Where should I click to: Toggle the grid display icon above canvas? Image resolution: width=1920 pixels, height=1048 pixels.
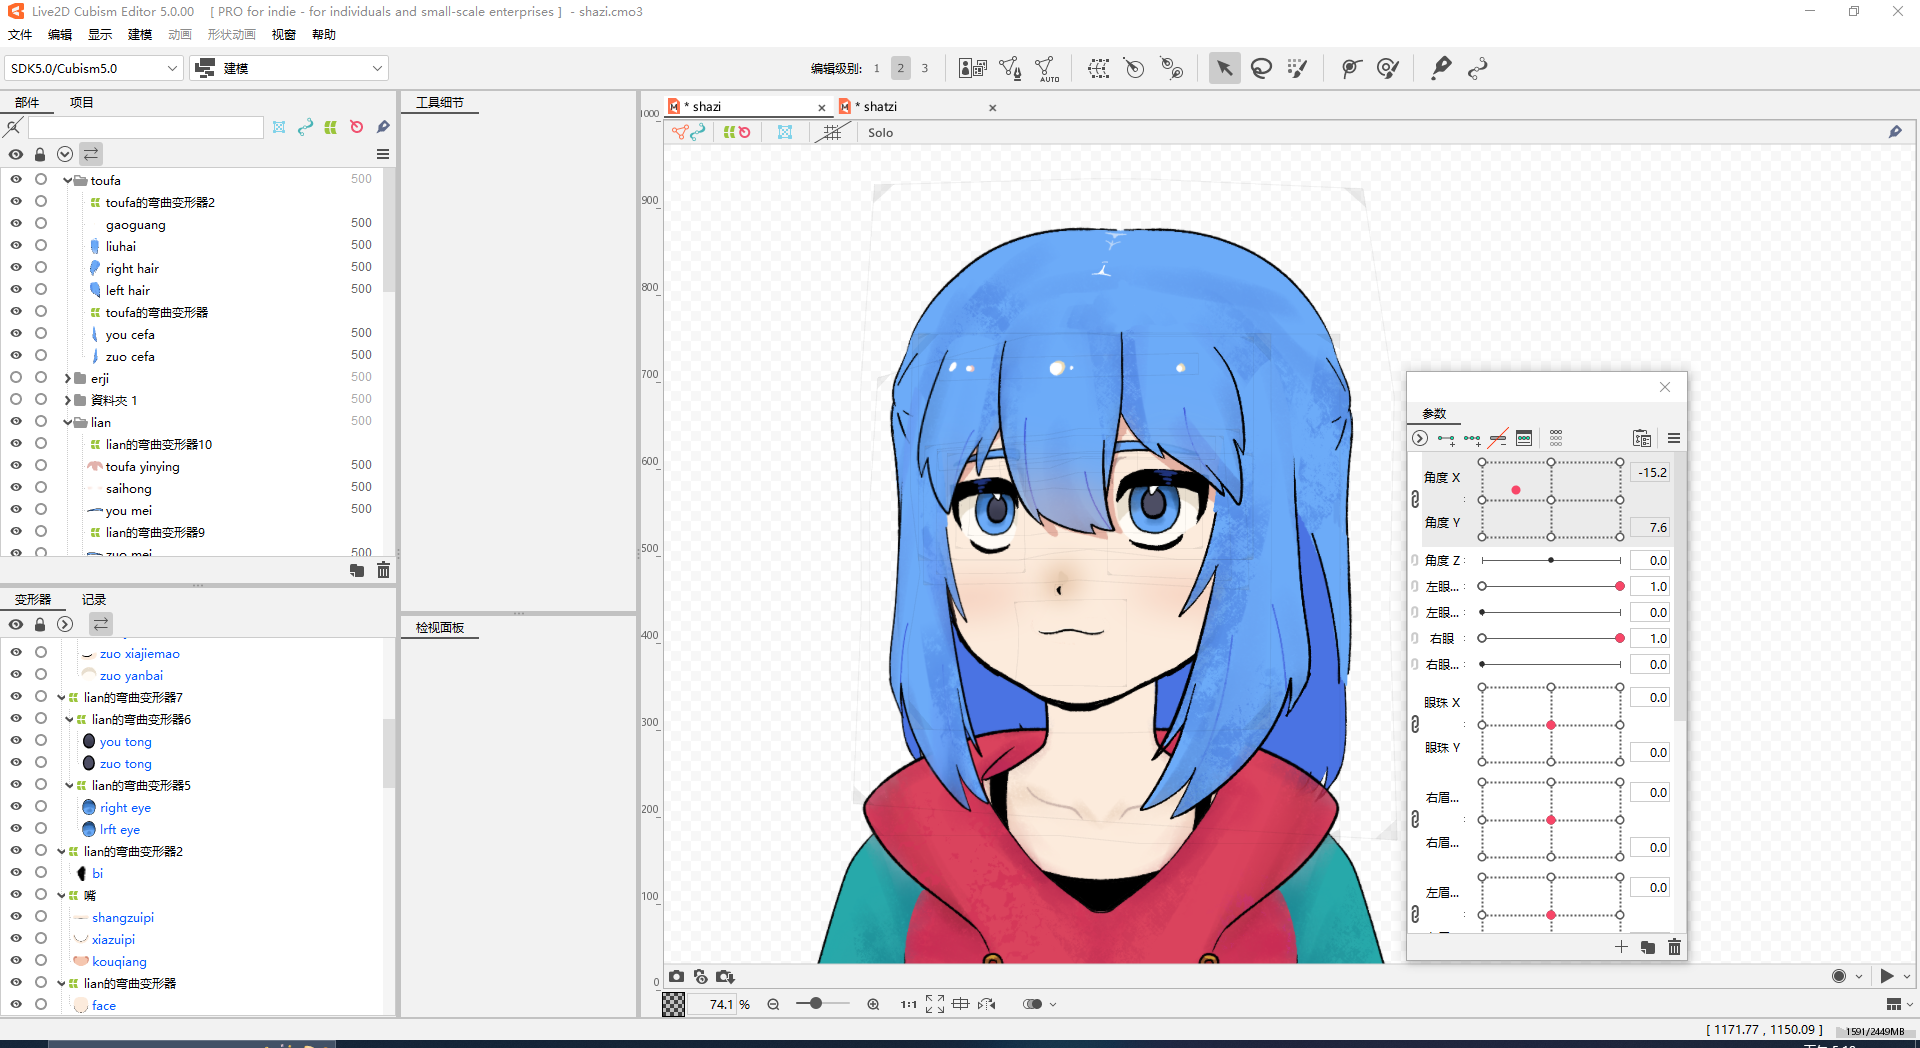(832, 132)
